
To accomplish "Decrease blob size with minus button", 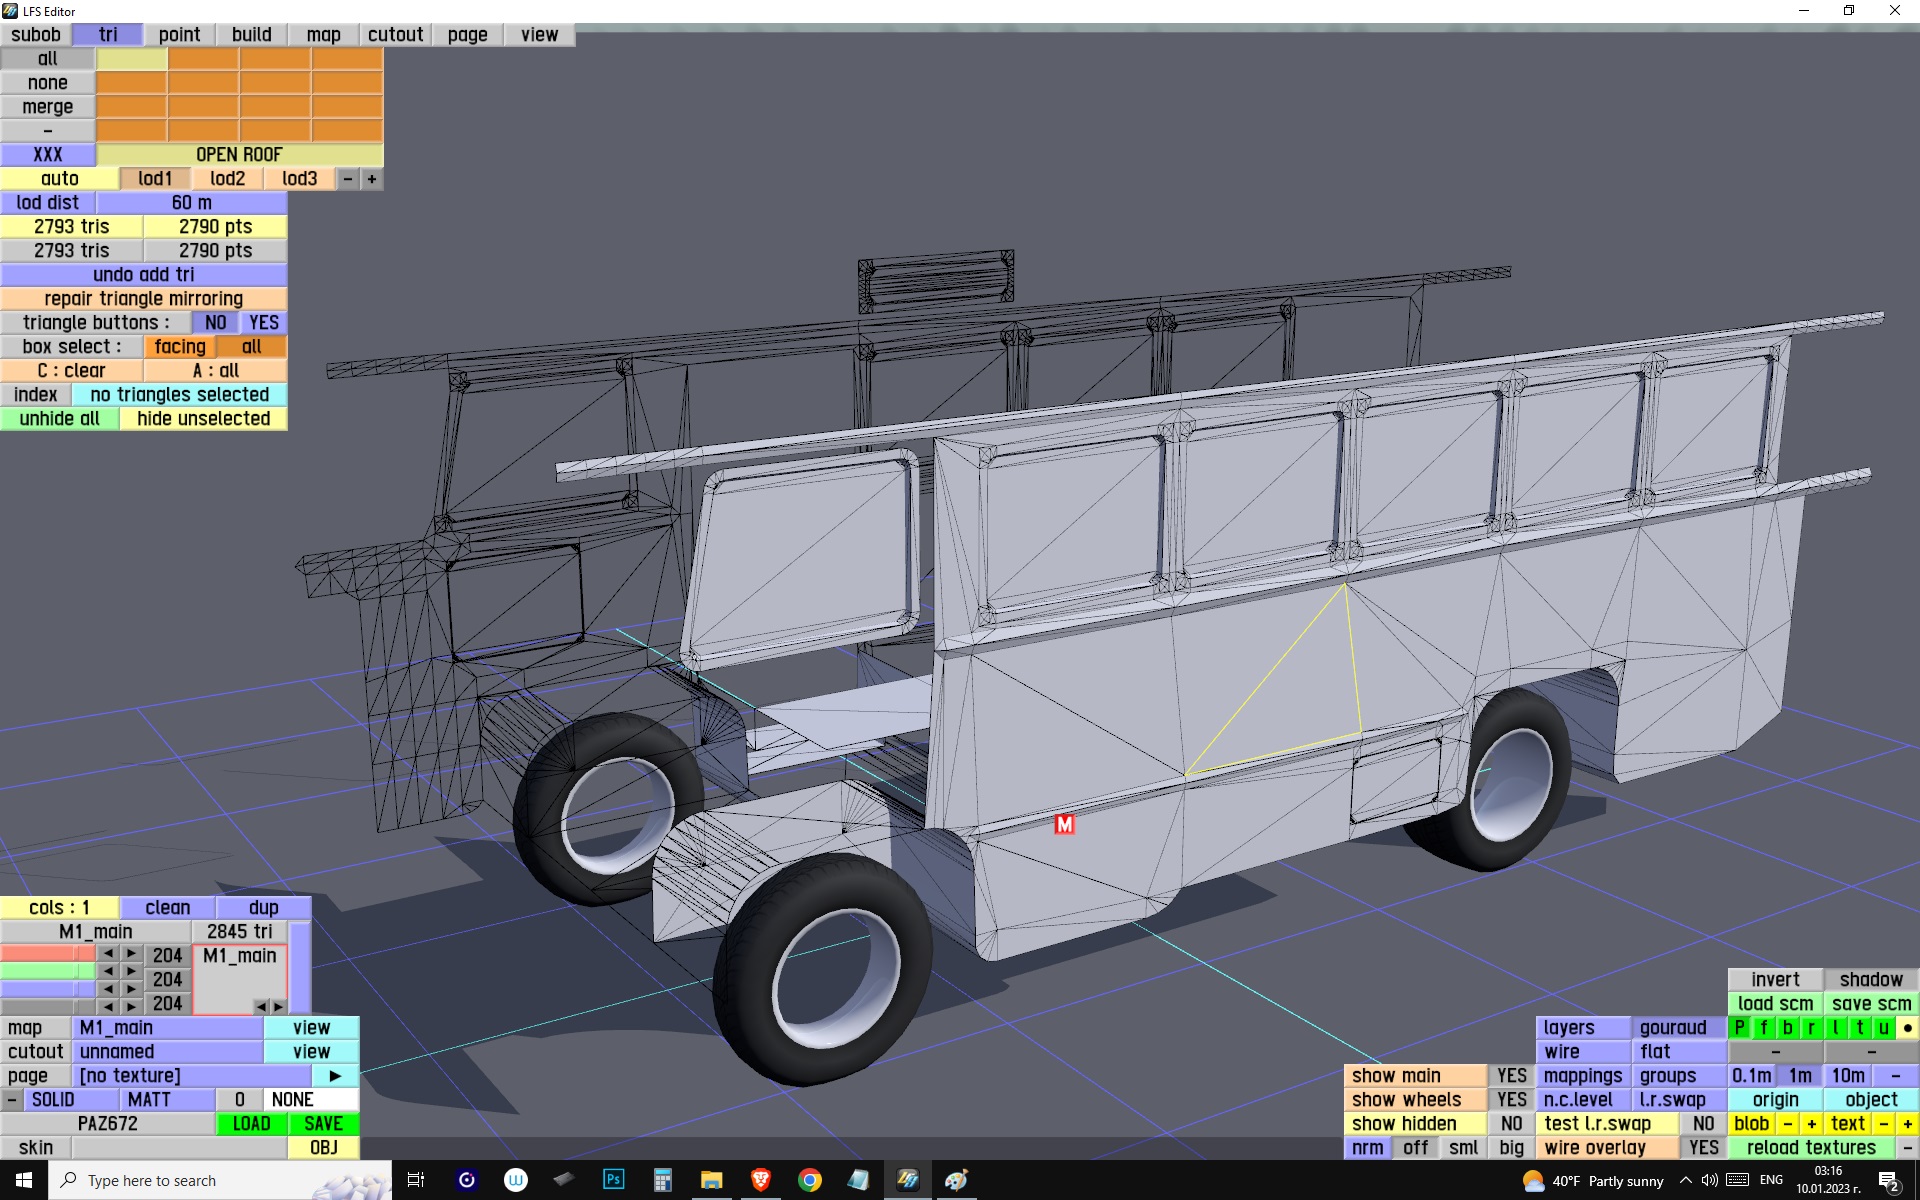I will click(x=1787, y=1124).
